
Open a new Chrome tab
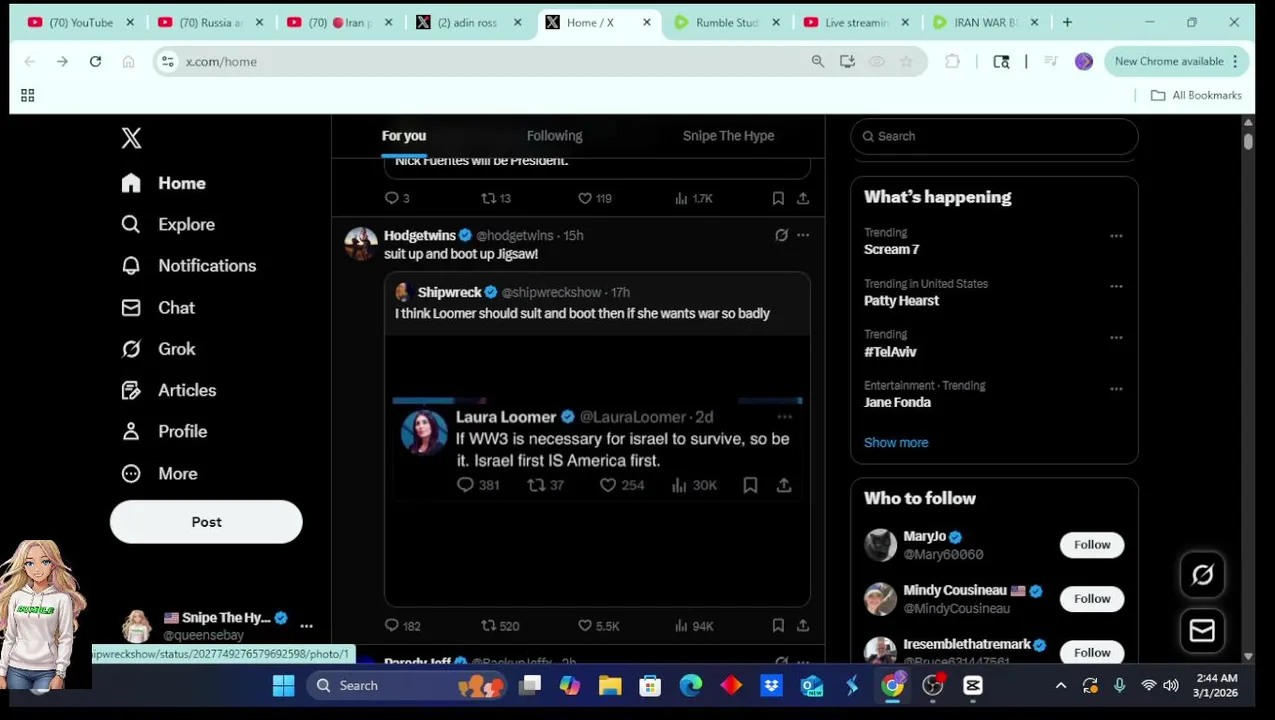pyautogui.click(x=1067, y=22)
